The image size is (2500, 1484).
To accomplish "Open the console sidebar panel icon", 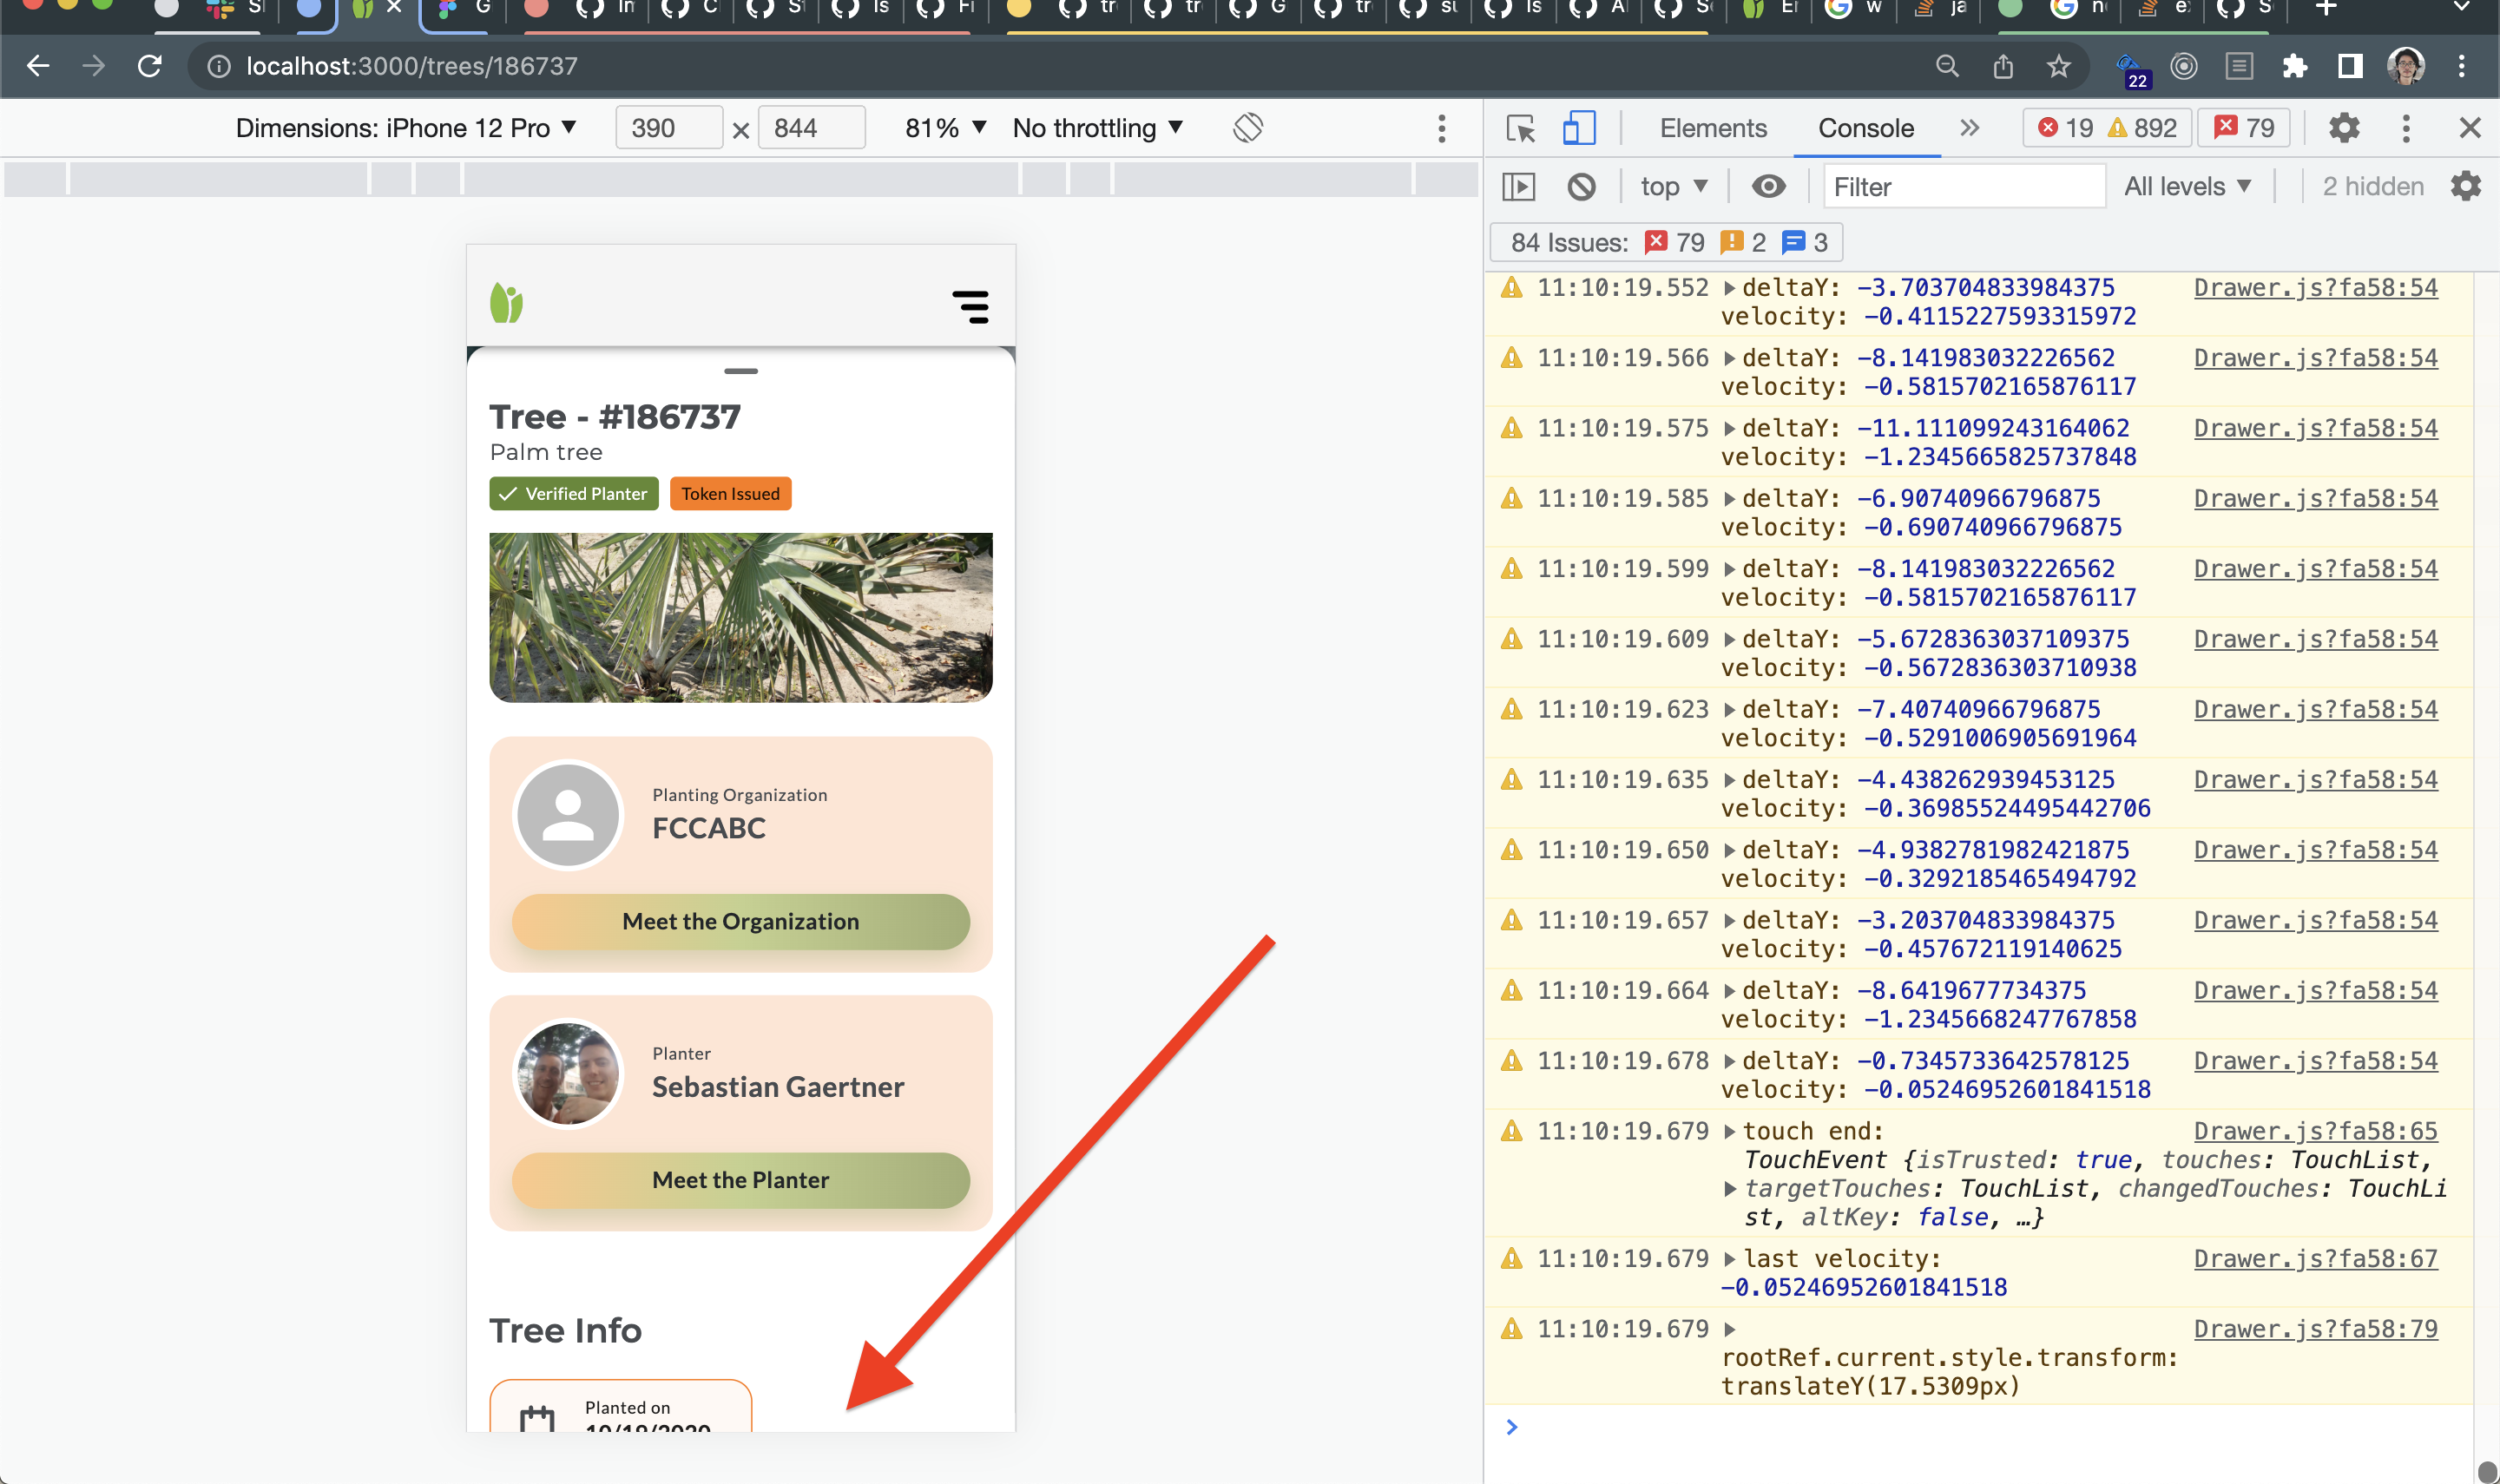I will (x=1520, y=186).
